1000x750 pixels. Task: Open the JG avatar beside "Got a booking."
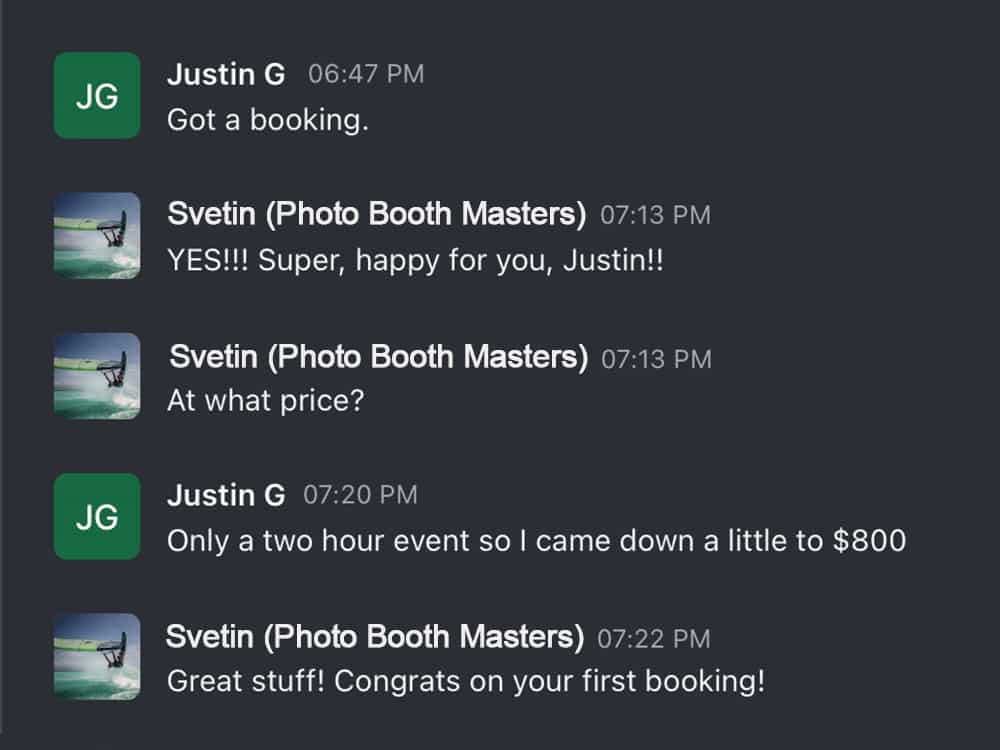tap(97, 96)
